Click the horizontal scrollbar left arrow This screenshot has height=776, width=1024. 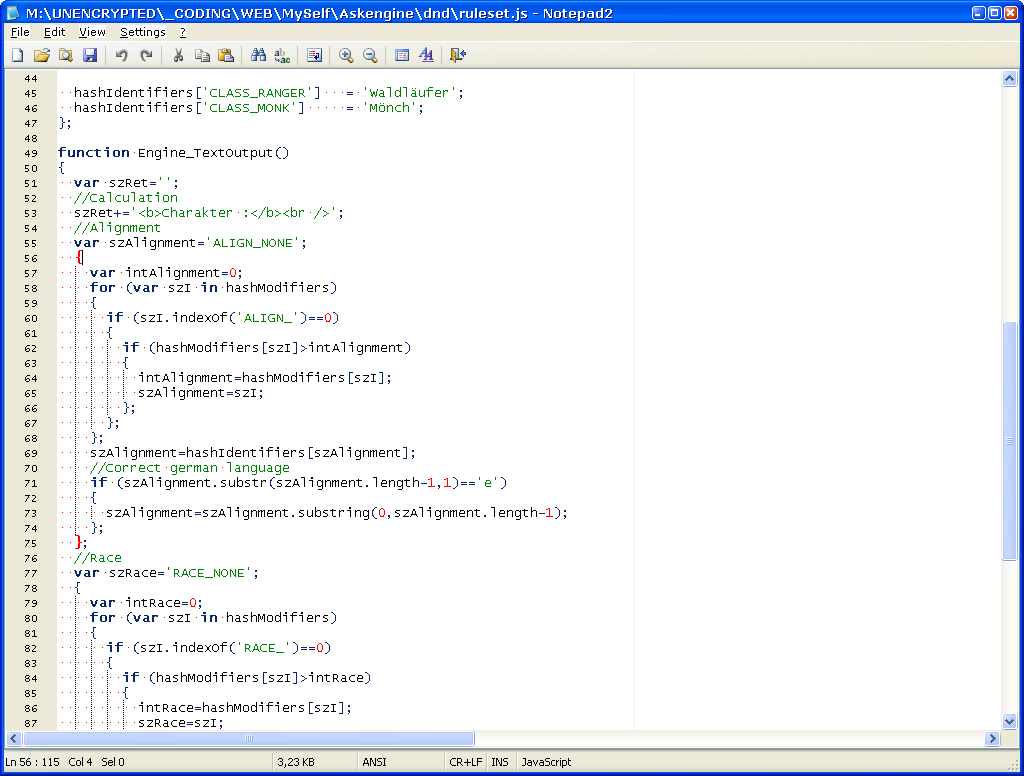tap(14, 739)
